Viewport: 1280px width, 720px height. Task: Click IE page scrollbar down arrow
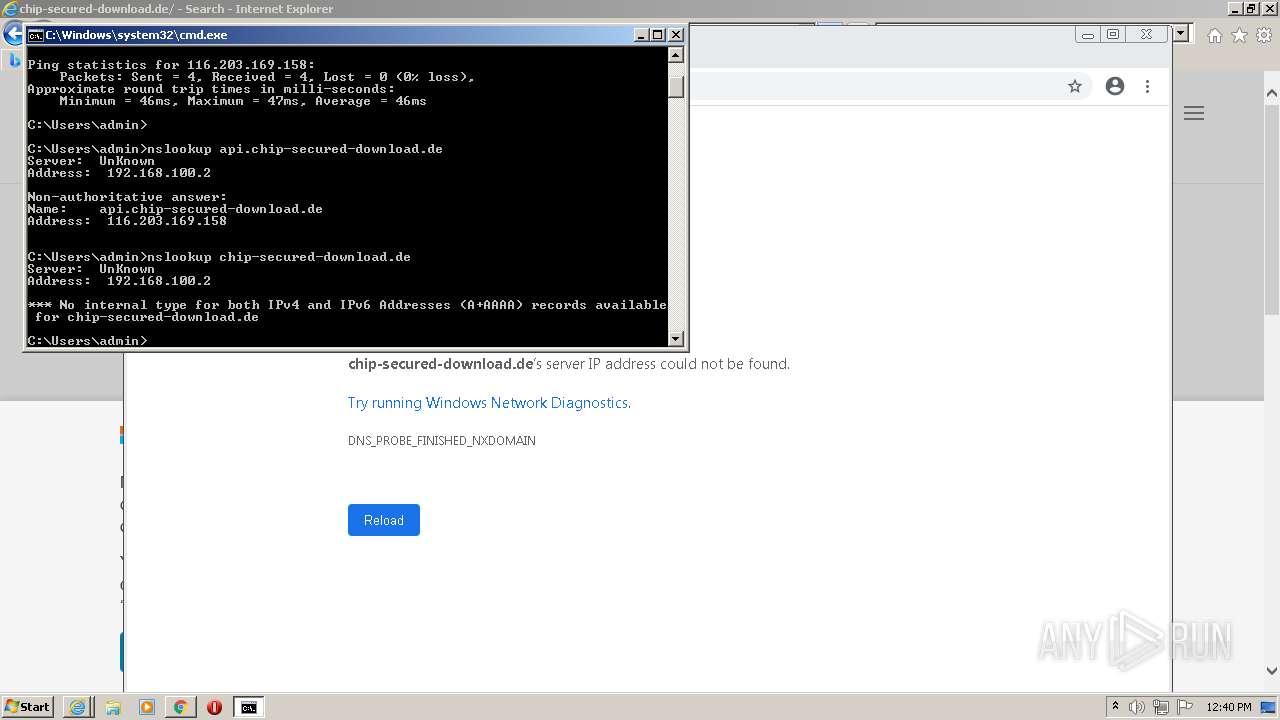1272,671
